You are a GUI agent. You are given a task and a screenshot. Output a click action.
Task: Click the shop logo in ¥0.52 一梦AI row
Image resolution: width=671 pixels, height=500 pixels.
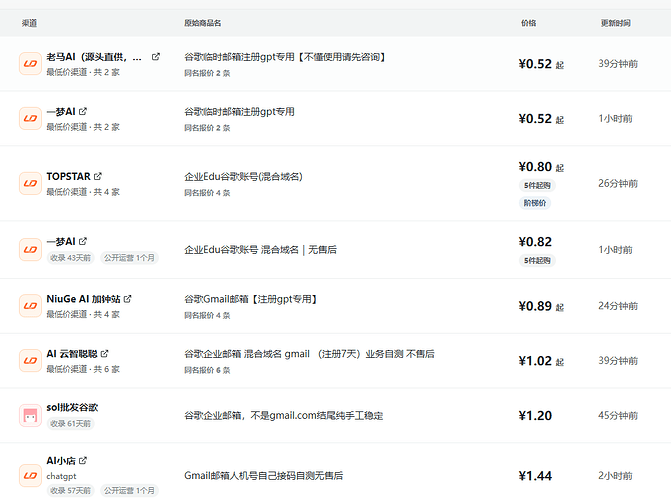[30, 119]
